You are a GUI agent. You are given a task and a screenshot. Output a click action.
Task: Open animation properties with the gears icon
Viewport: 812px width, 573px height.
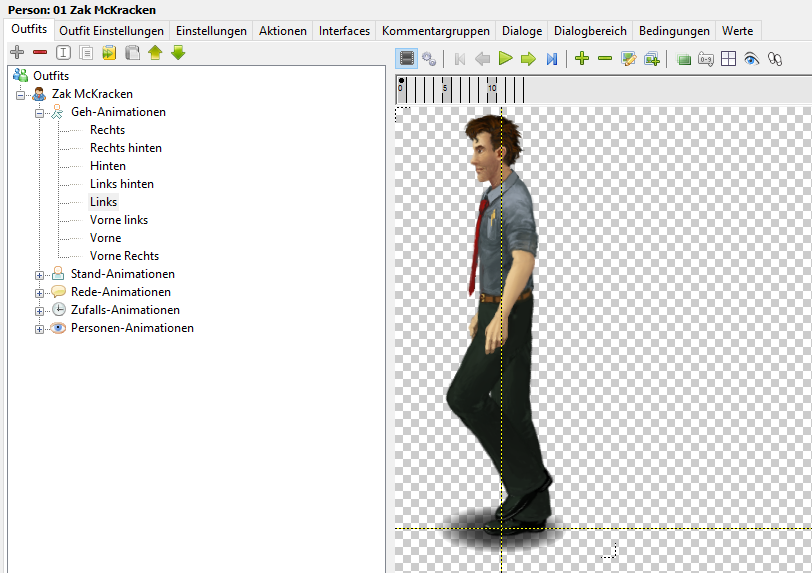point(429,59)
